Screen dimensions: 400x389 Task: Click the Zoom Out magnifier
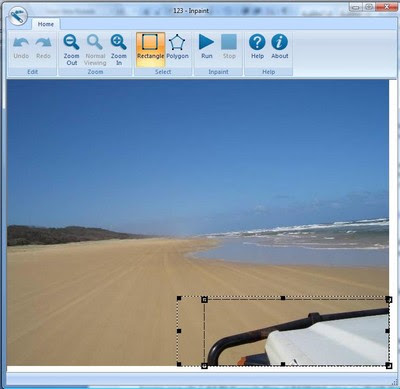(71, 42)
